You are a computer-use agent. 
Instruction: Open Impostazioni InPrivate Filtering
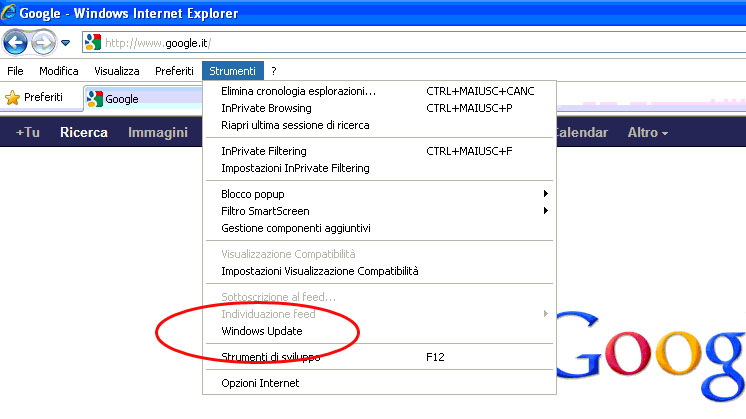click(x=379, y=168)
